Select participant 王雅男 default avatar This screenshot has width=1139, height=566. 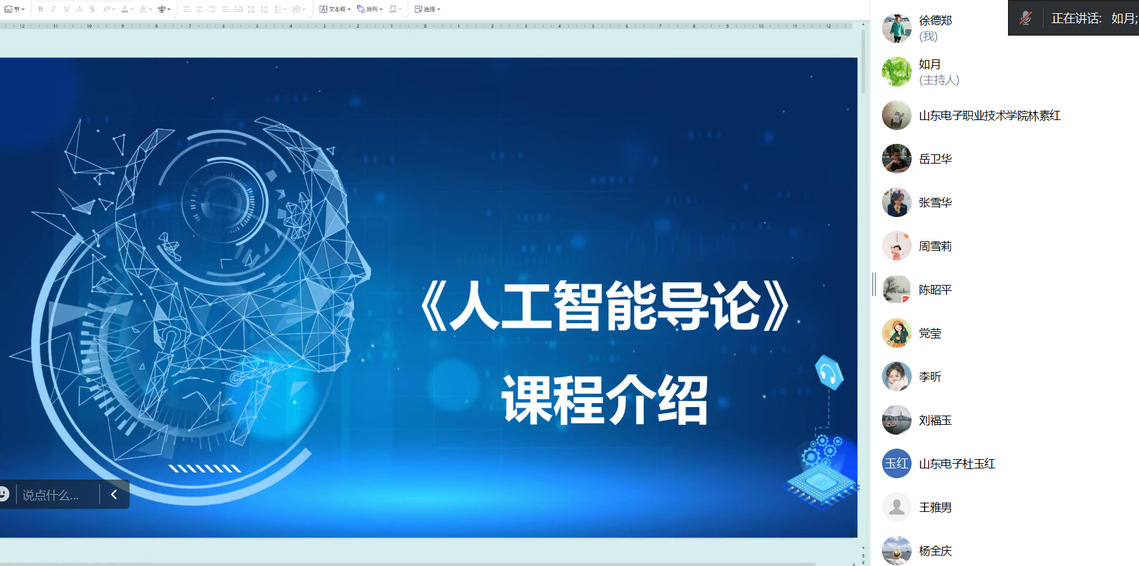pyautogui.click(x=896, y=507)
